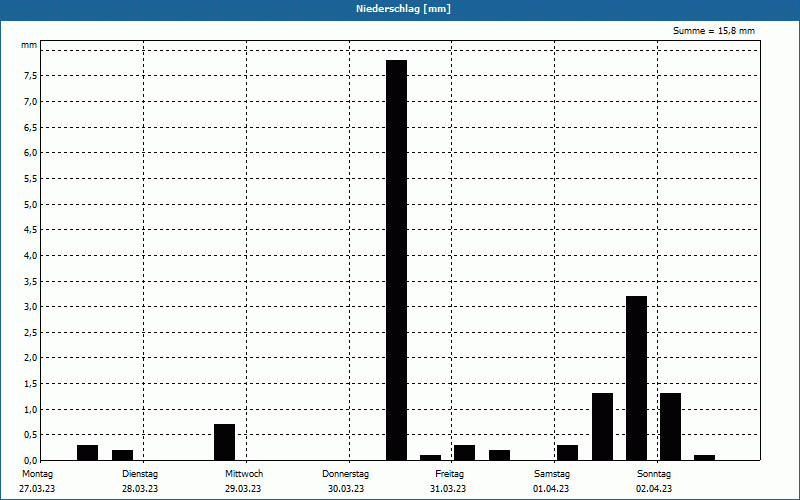Click the tiny 0,1 mm bar on Sonntag
The height and width of the screenshot is (500, 800).
click(x=705, y=458)
